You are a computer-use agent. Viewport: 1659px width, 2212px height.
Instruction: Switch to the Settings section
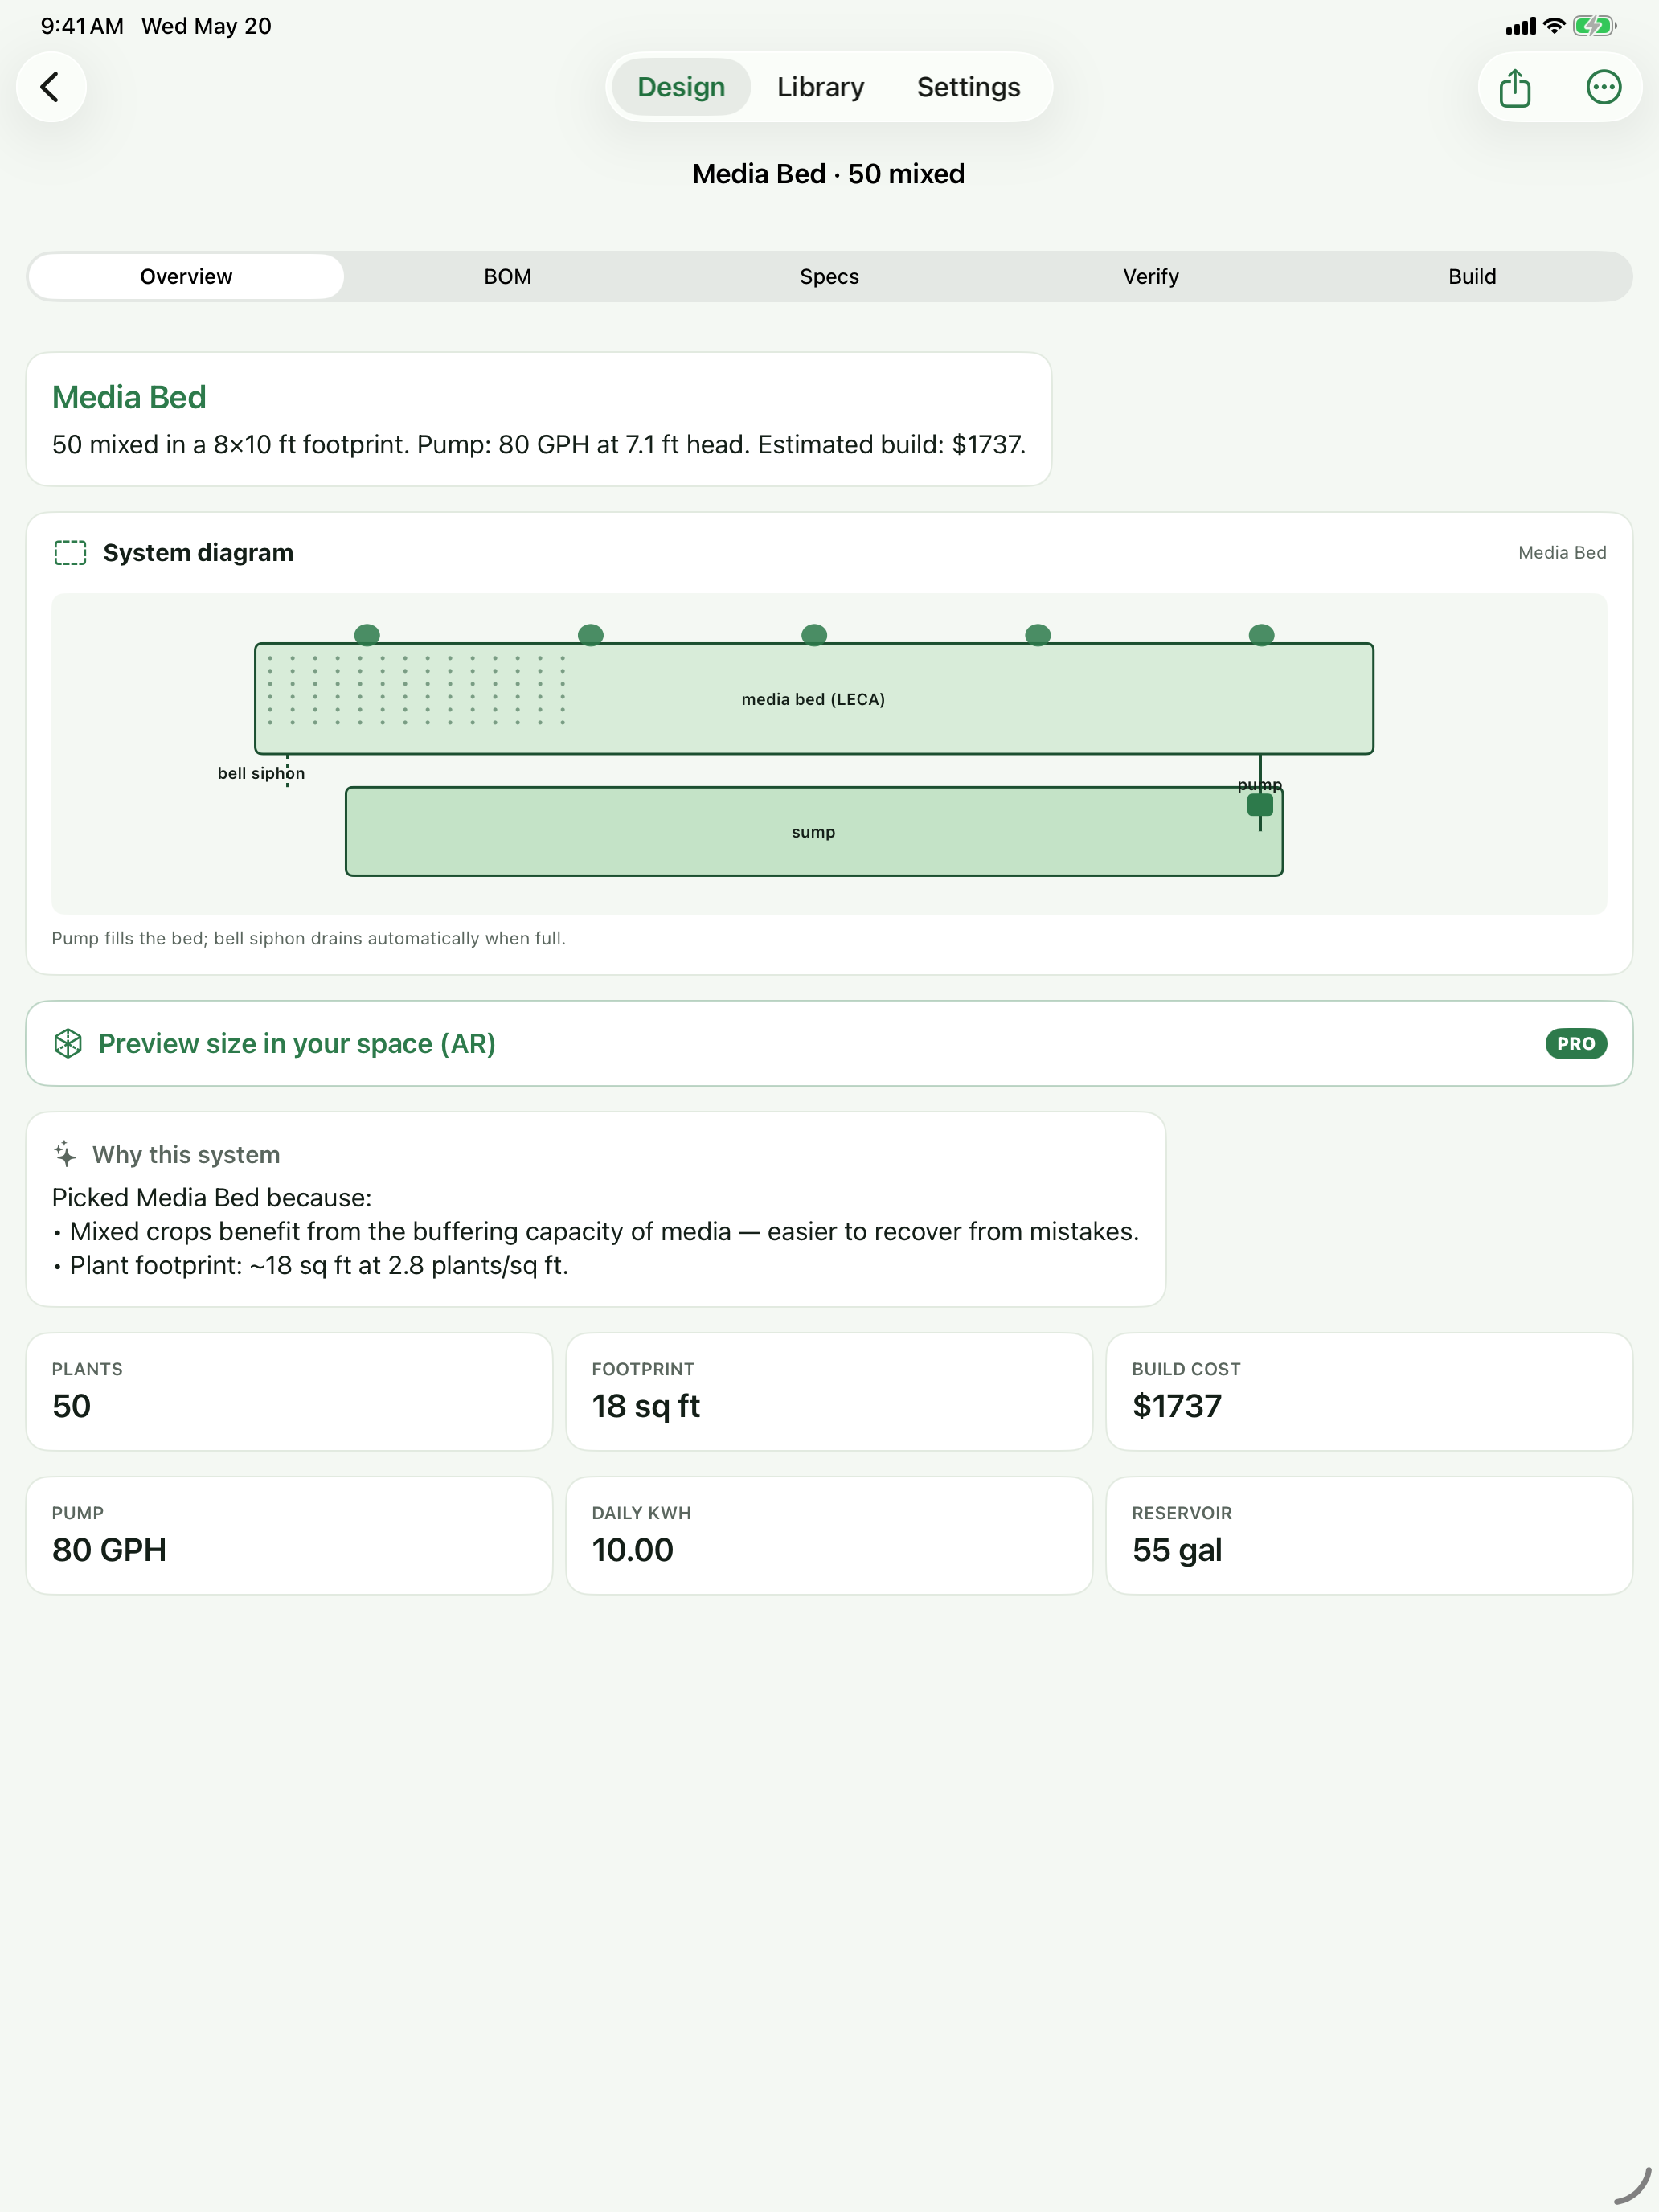tap(968, 87)
